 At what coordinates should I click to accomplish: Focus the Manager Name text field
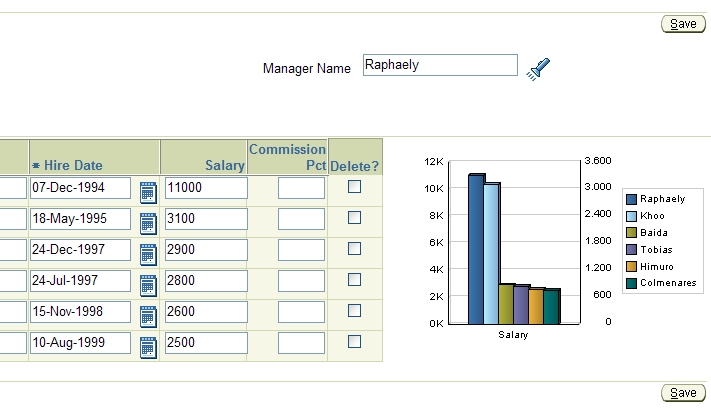(x=440, y=66)
